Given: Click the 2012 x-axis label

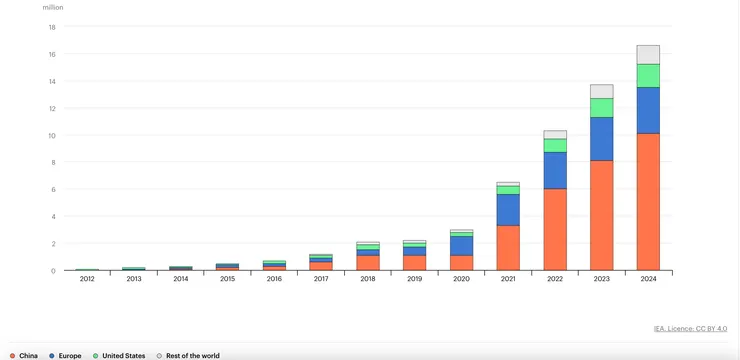Looking at the screenshot, I should pos(87,279).
